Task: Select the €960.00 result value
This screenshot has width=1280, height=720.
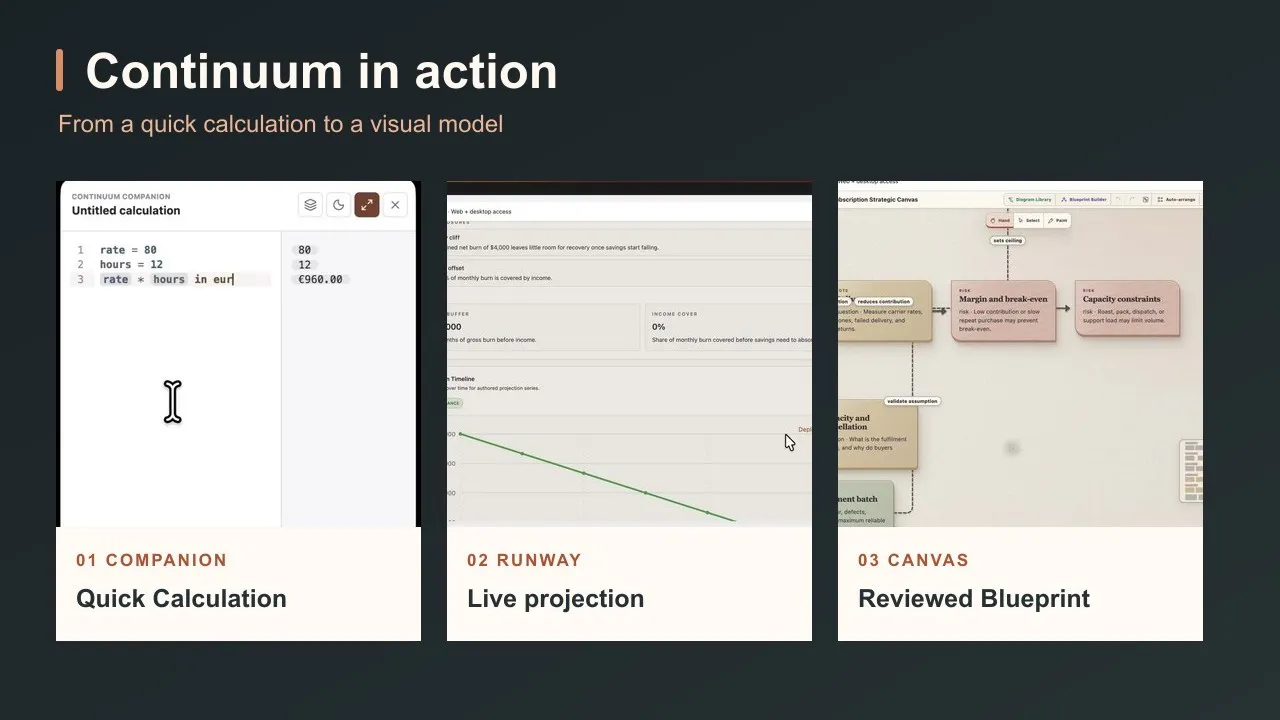Action: [320, 280]
